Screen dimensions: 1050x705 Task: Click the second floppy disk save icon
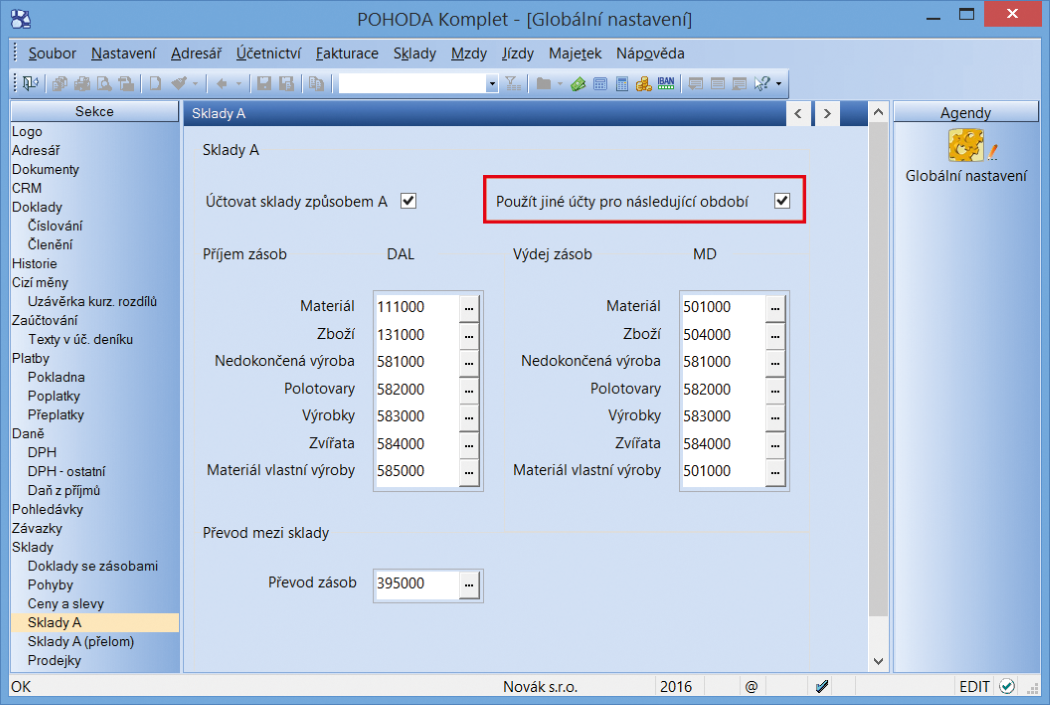(x=287, y=84)
